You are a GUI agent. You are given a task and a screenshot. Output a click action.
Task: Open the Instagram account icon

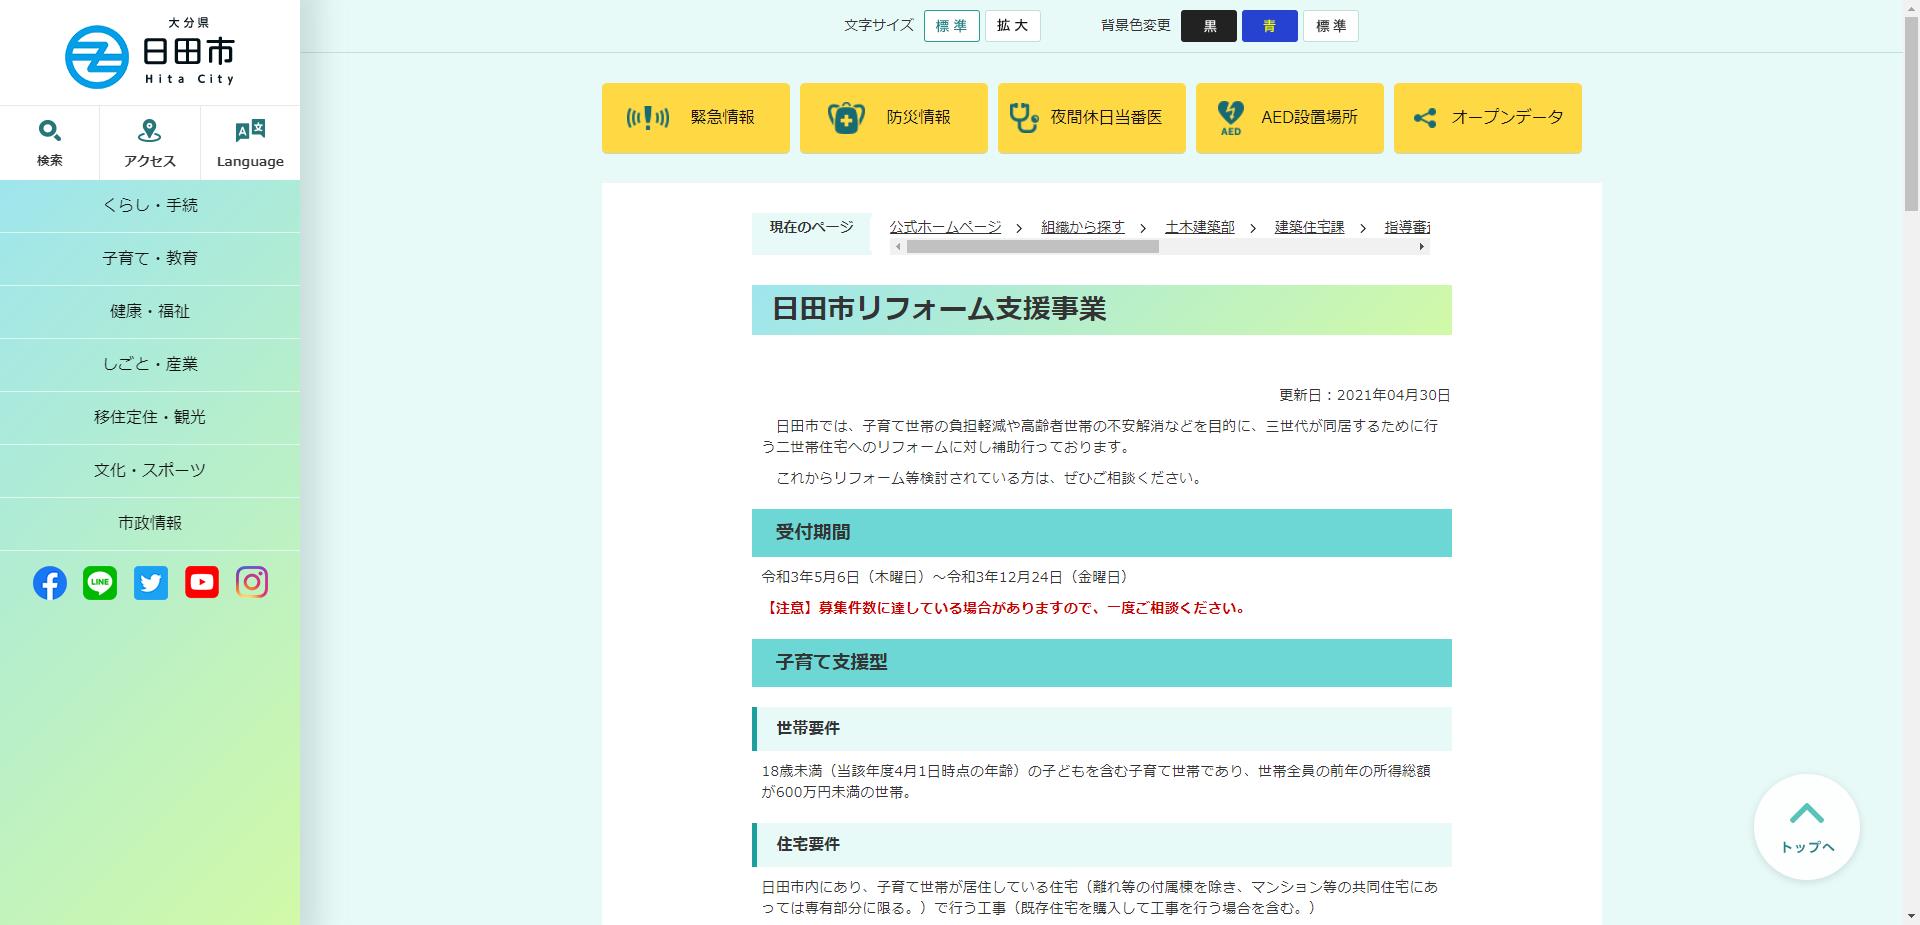click(252, 583)
